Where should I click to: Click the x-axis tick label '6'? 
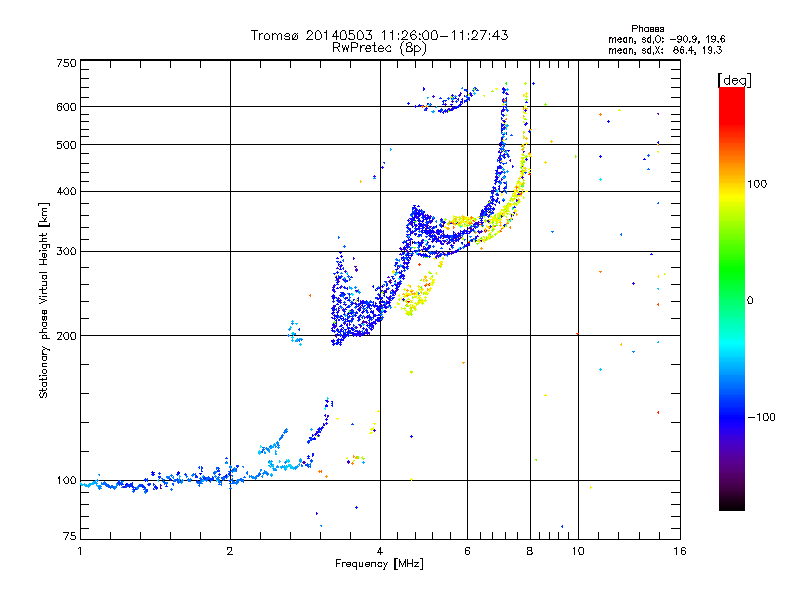pyautogui.click(x=467, y=551)
